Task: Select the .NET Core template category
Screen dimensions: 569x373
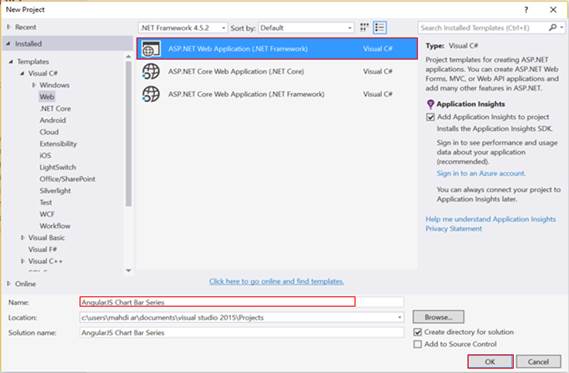Action: click(x=56, y=108)
